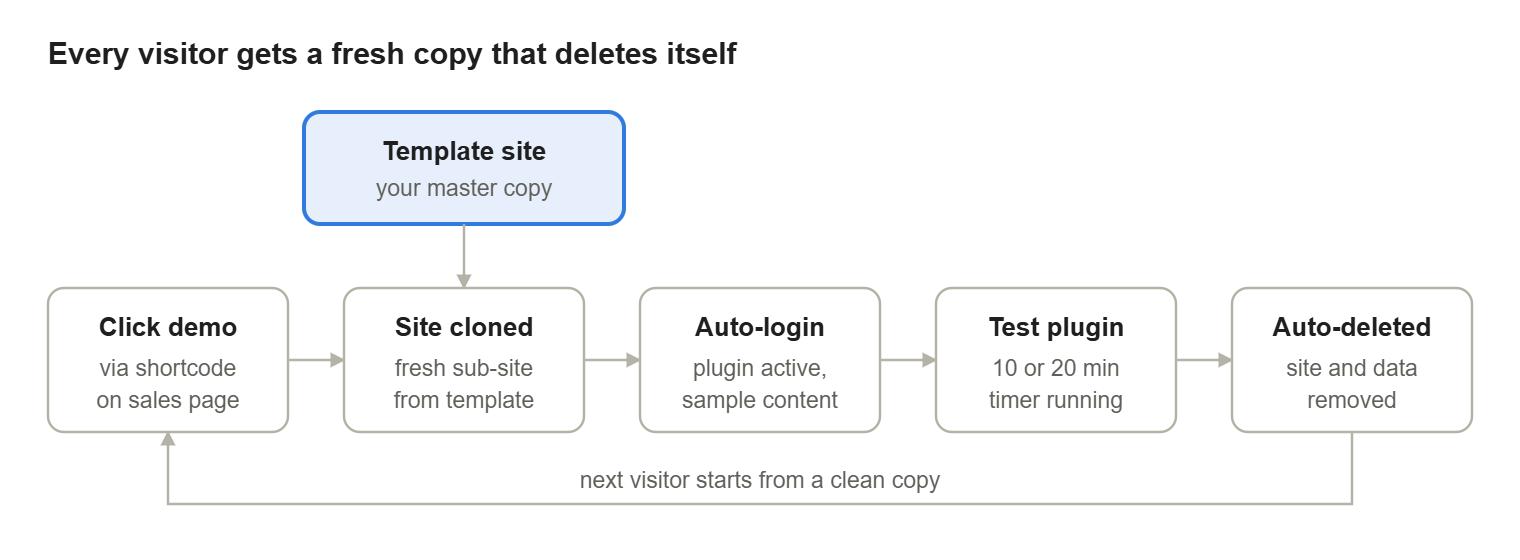Select the Click demo step box

point(168,360)
